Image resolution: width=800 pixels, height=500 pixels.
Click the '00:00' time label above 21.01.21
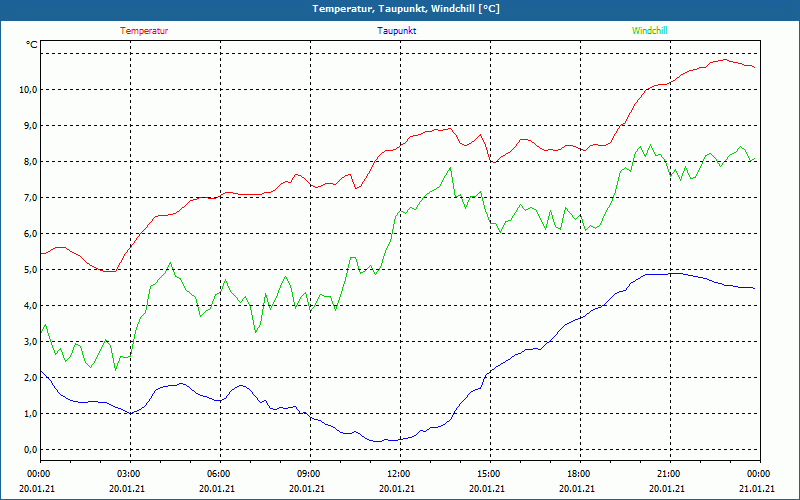757,474
